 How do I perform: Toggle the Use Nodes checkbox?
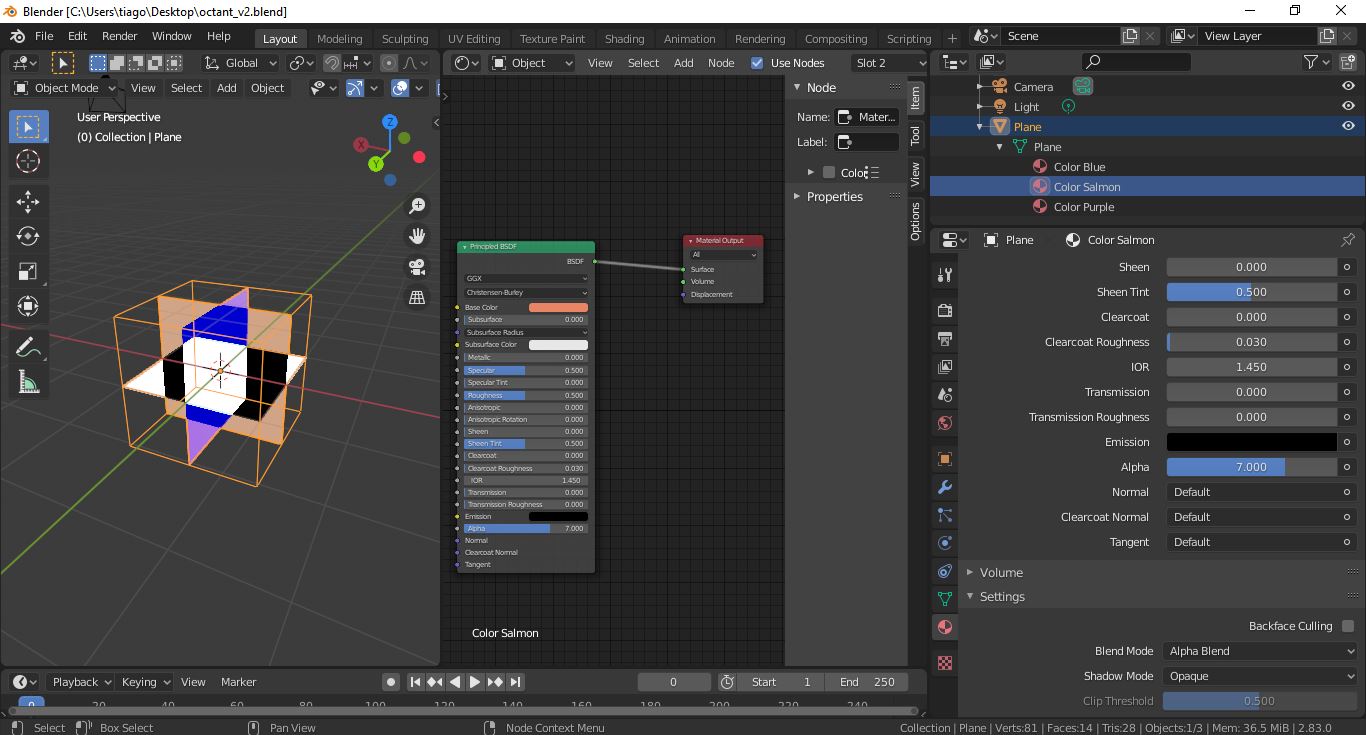pyautogui.click(x=757, y=63)
